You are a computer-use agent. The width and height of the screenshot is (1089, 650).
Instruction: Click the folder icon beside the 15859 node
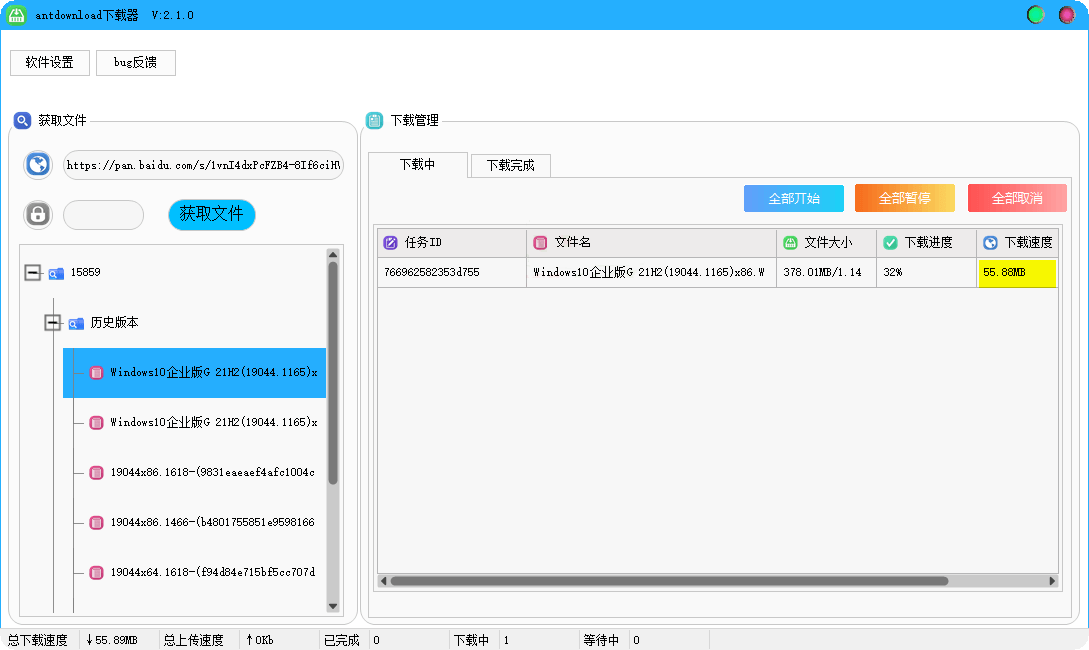pos(56,272)
